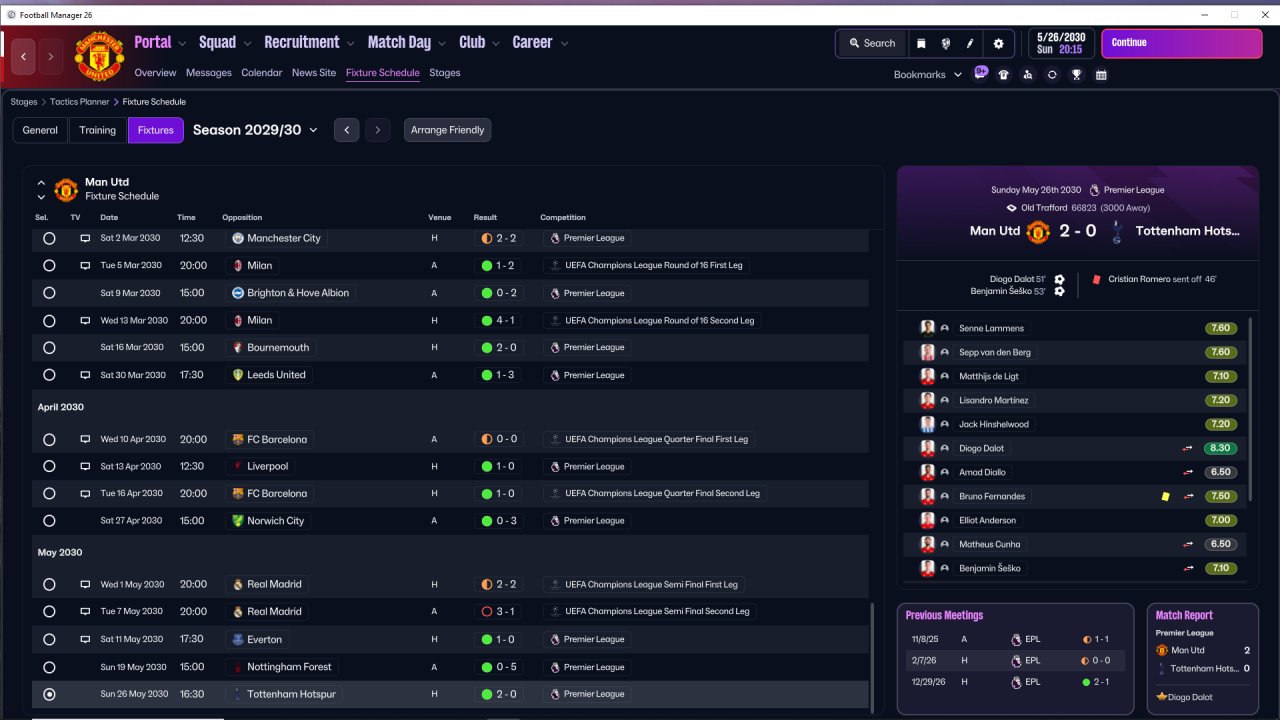
Task: Click the fixture list vertical scrollbar
Action: coord(873,657)
